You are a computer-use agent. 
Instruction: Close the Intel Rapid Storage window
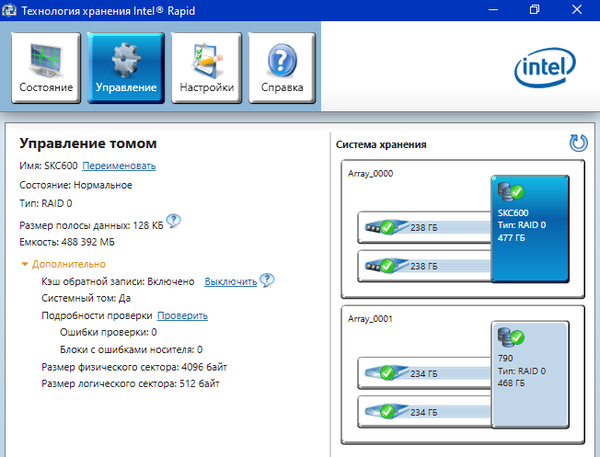[577, 10]
